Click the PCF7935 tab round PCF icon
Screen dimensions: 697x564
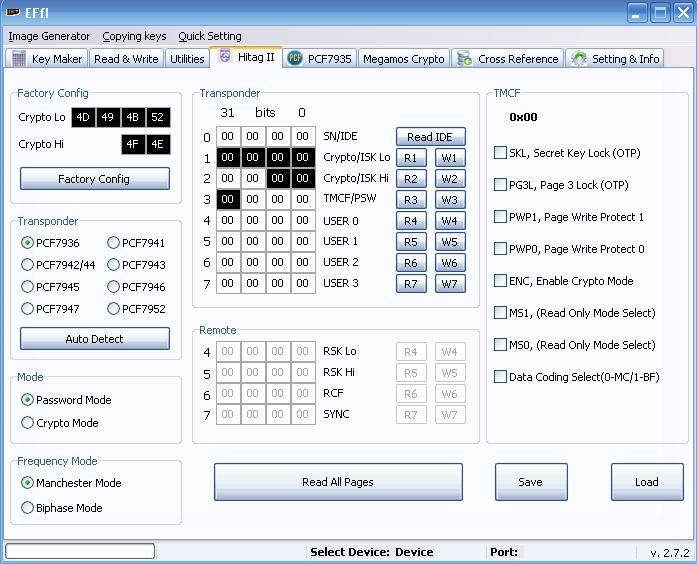click(x=294, y=58)
